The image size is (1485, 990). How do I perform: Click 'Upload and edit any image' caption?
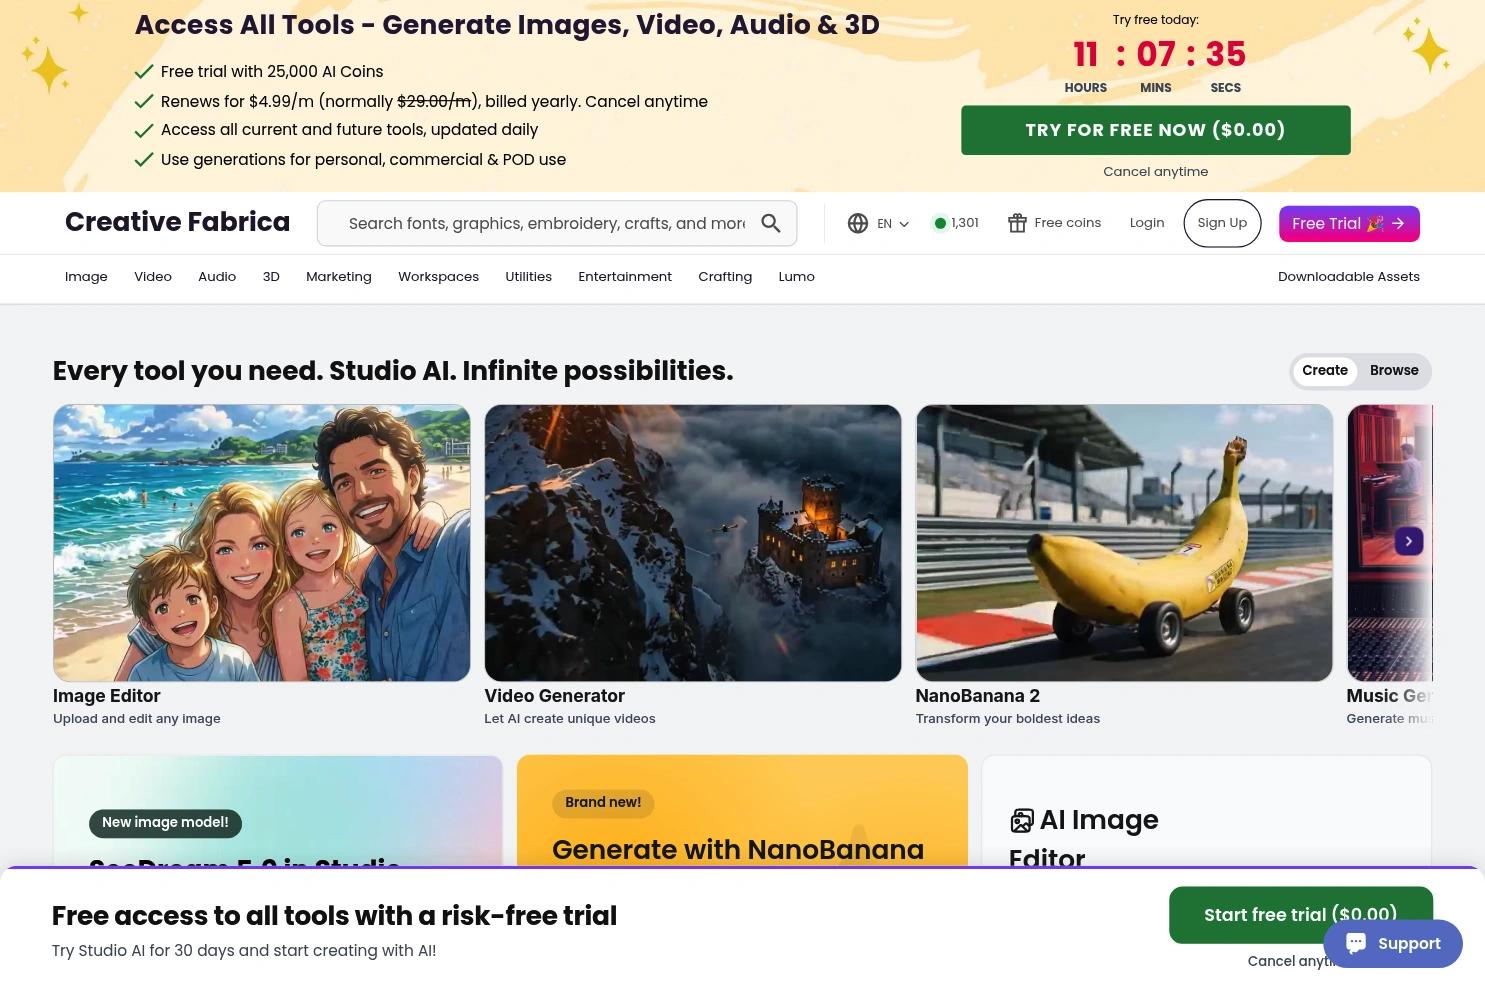click(x=137, y=719)
